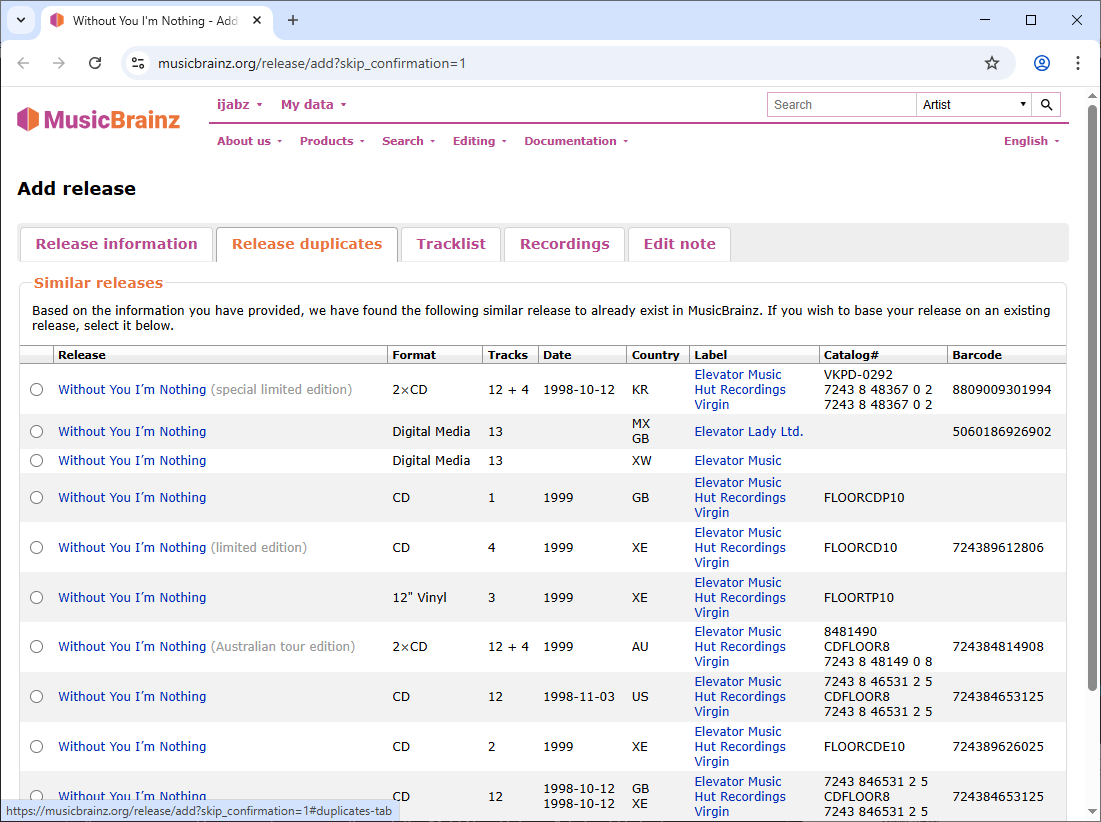Click catalog number FLOORTP10
Screen dimensions: 1101x822
[859, 597]
